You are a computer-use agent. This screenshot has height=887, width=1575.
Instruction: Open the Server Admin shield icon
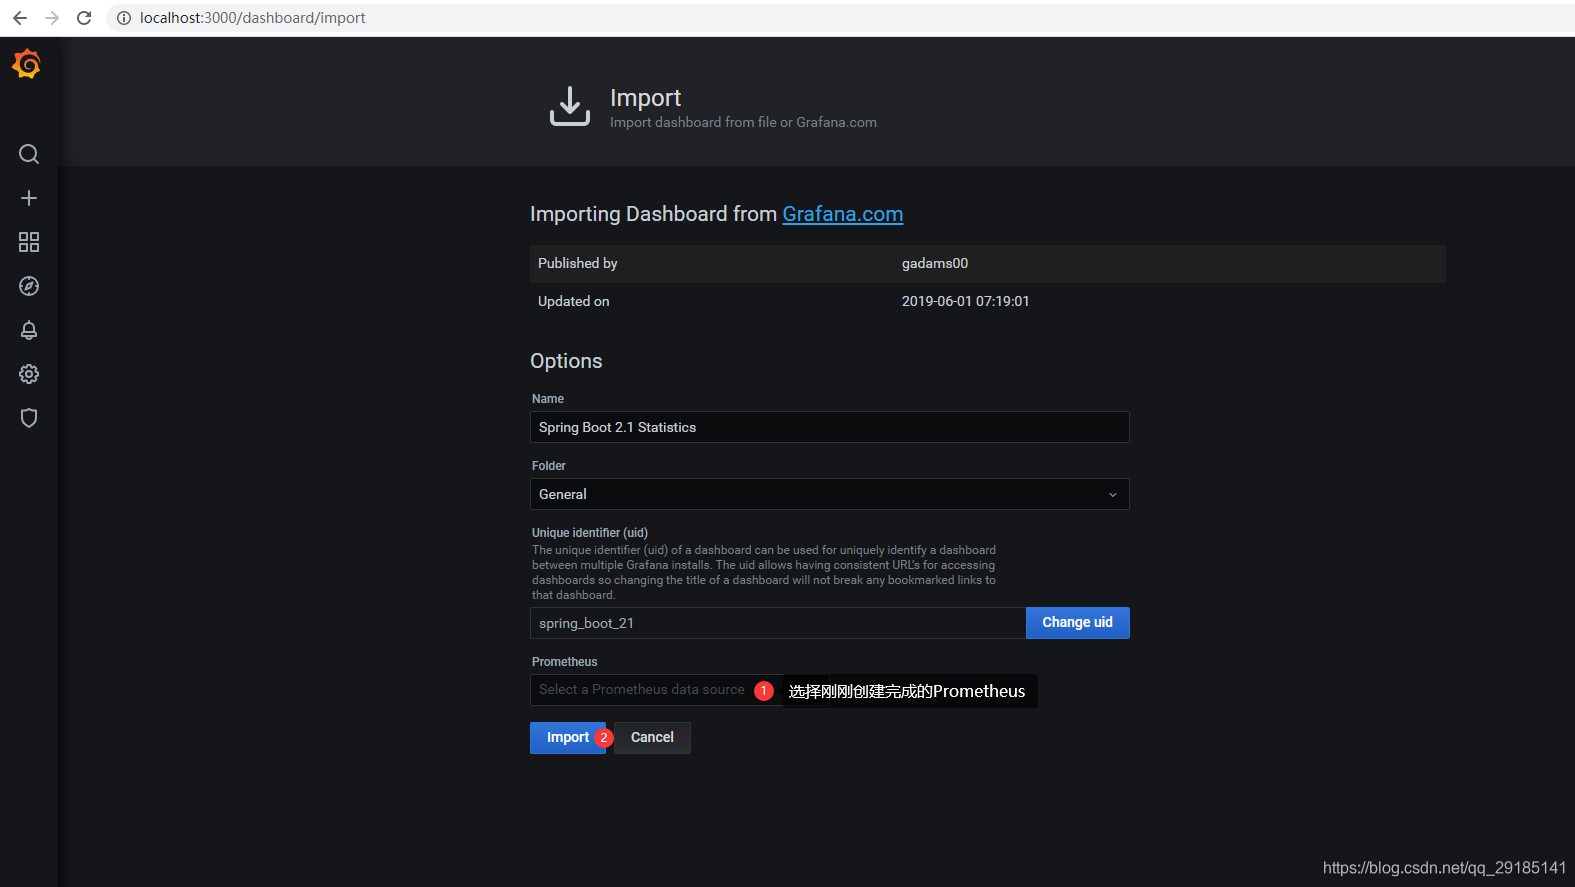pyautogui.click(x=29, y=418)
